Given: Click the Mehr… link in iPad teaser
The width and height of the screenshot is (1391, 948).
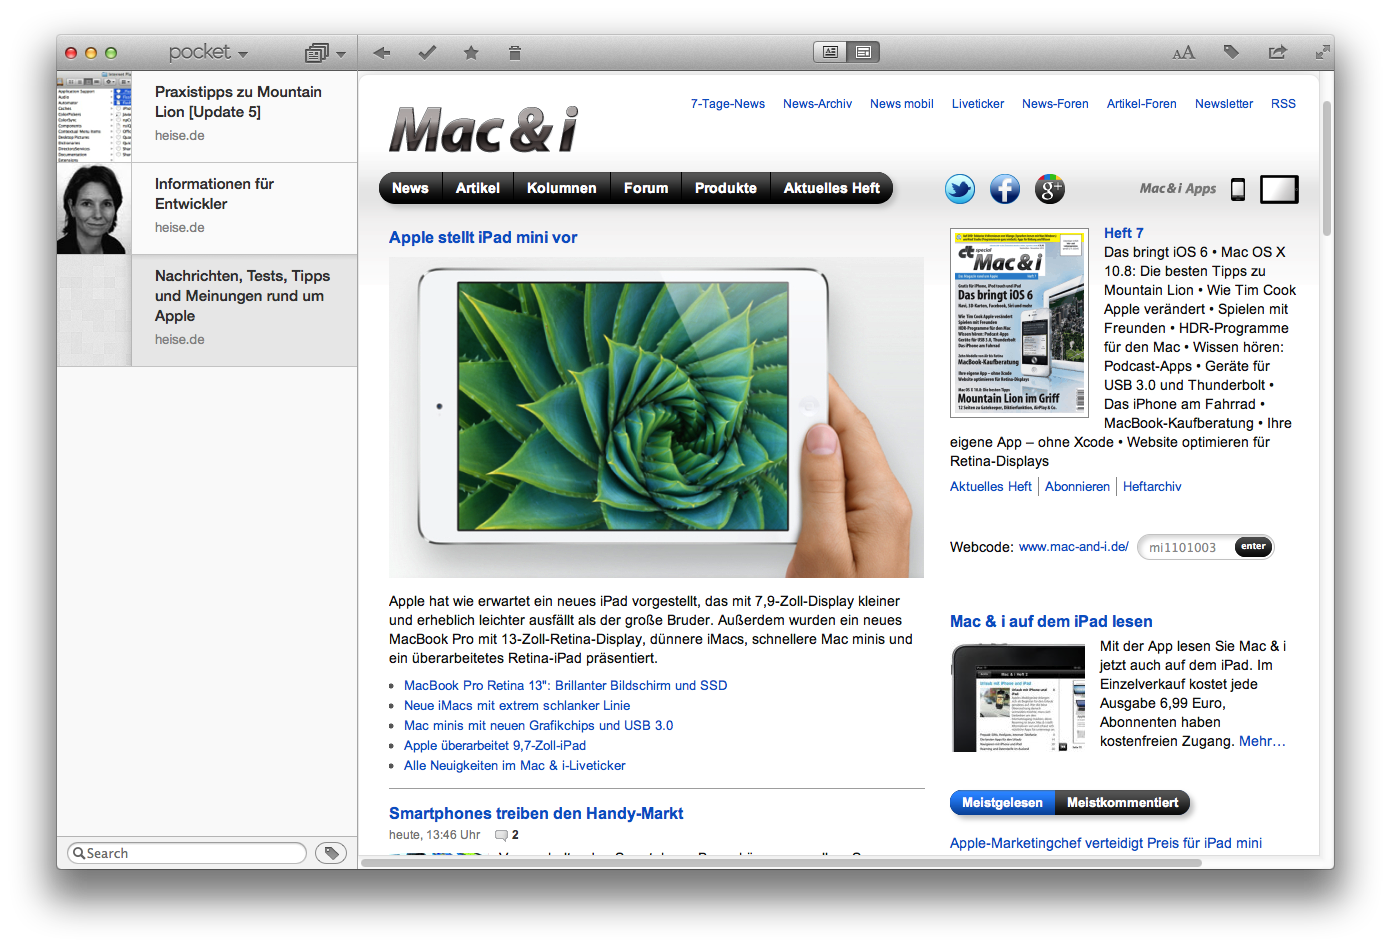Looking at the screenshot, I should click(1262, 741).
